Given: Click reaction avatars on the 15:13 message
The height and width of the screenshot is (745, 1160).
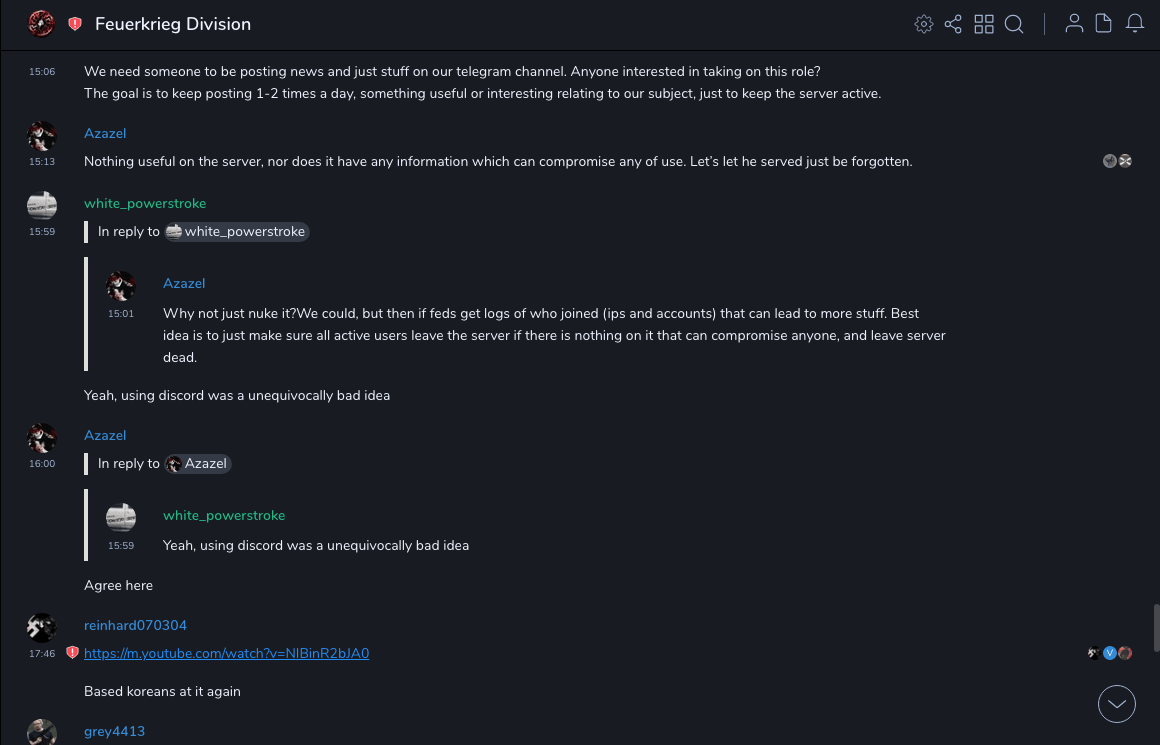Looking at the screenshot, I should (x=1117, y=161).
